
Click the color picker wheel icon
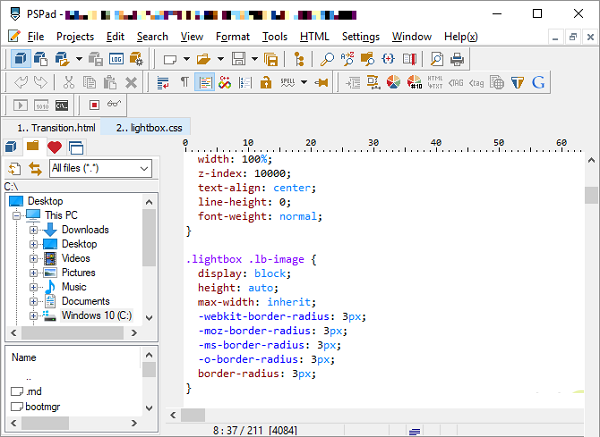click(392, 82)
